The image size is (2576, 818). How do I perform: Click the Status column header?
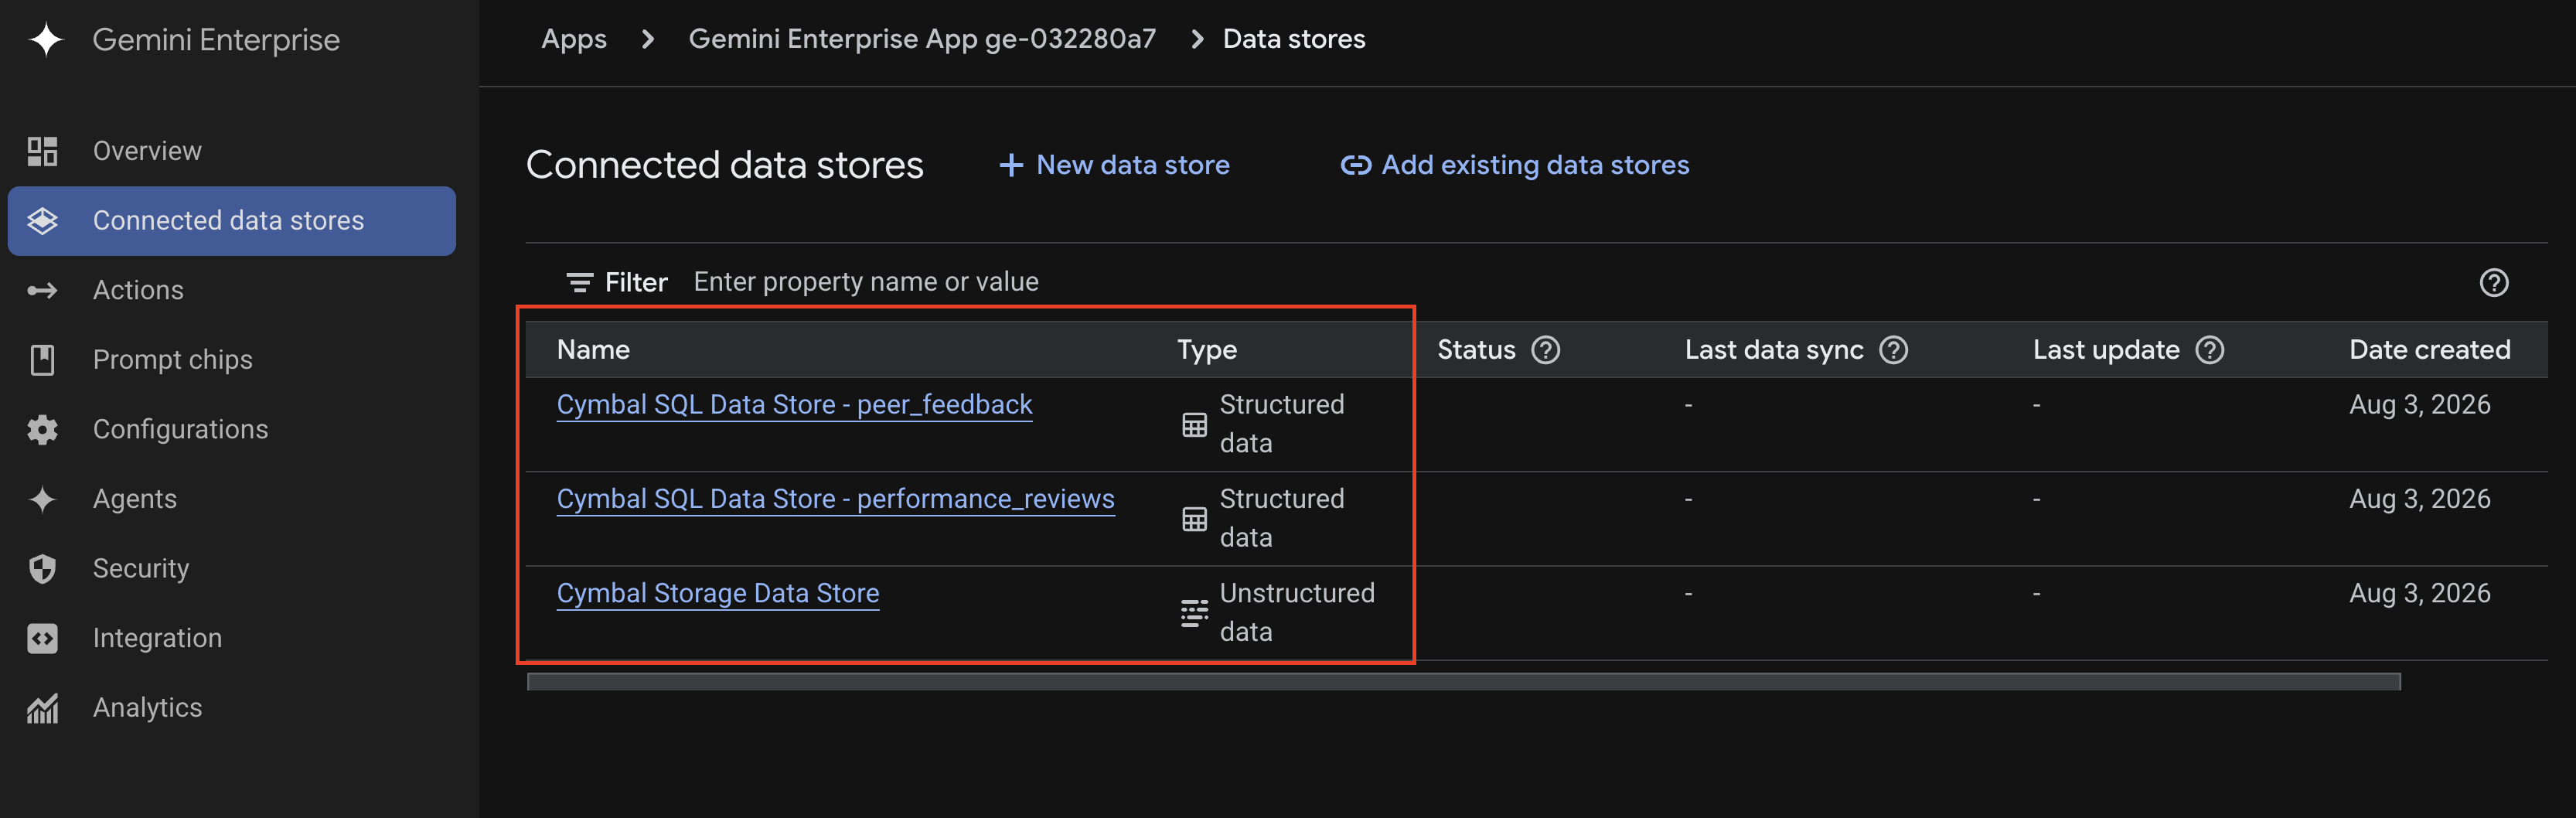point(1476,350)
